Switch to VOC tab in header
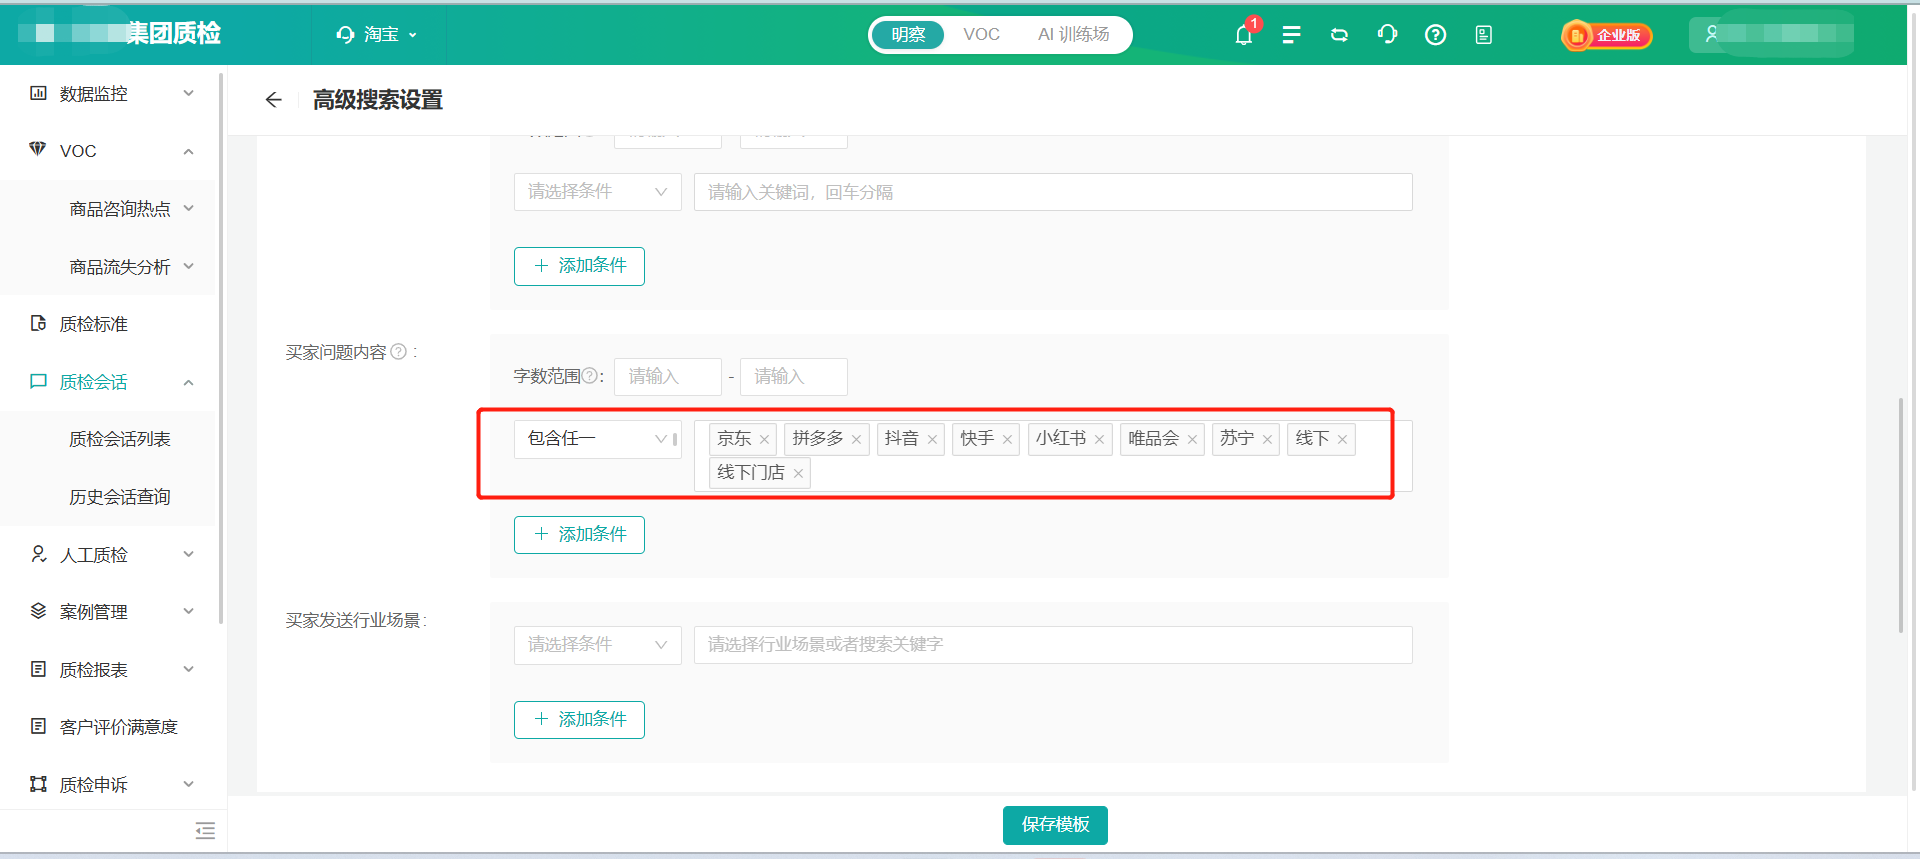Screen dimensions: 1920x859 point(981,35)
